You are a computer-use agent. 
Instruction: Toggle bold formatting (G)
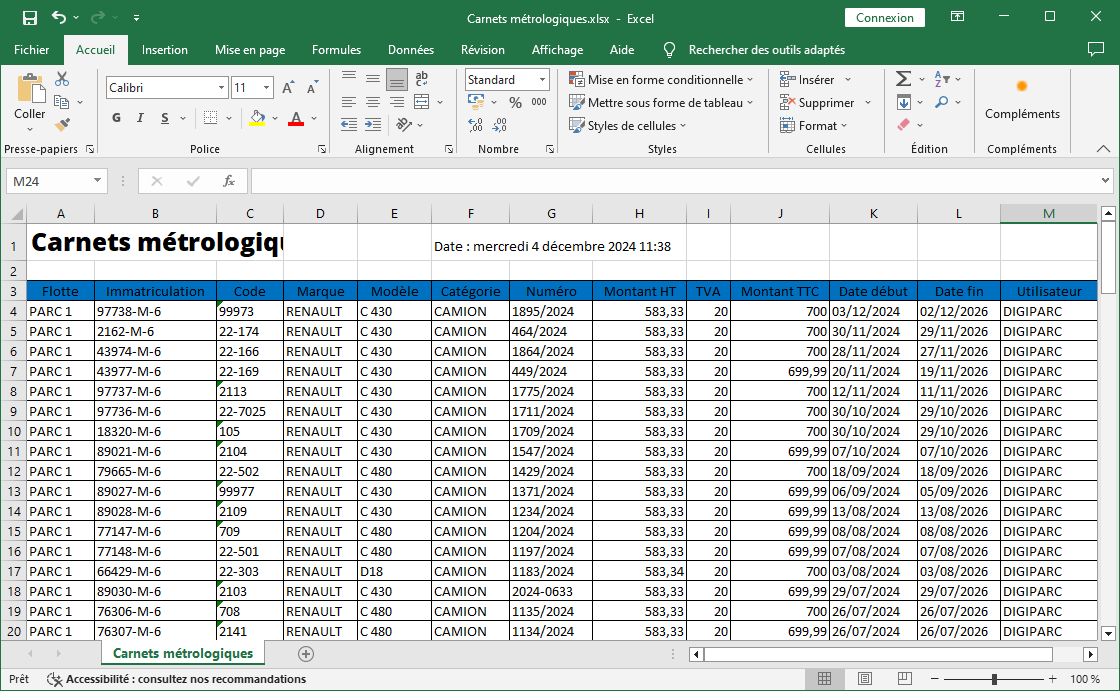click(x=116, y=118)
